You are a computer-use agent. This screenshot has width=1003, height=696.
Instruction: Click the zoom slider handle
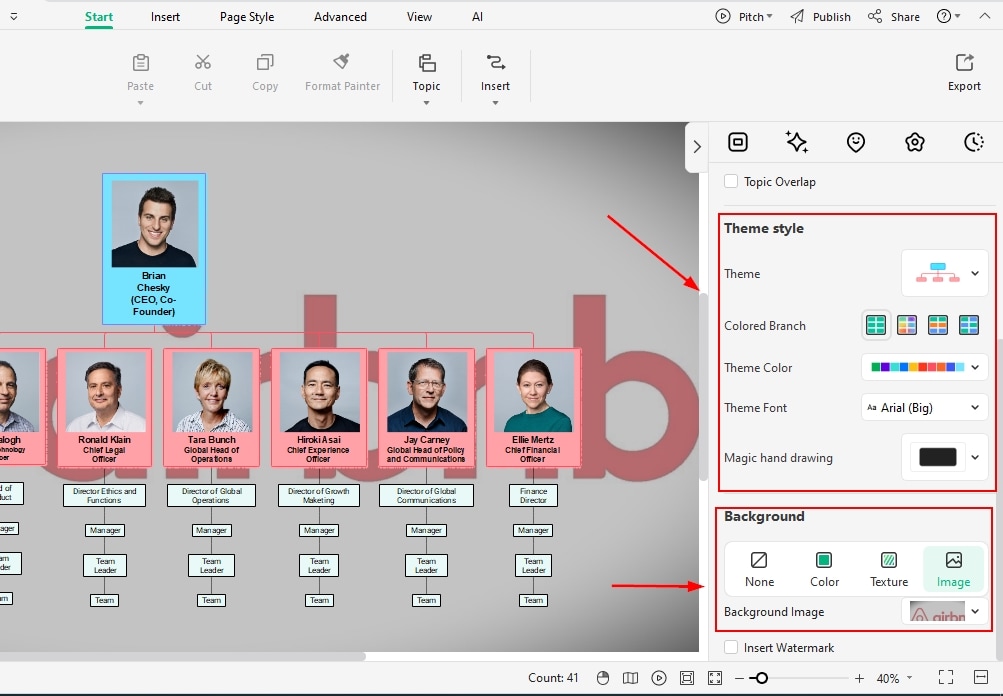tap(761, 678)
